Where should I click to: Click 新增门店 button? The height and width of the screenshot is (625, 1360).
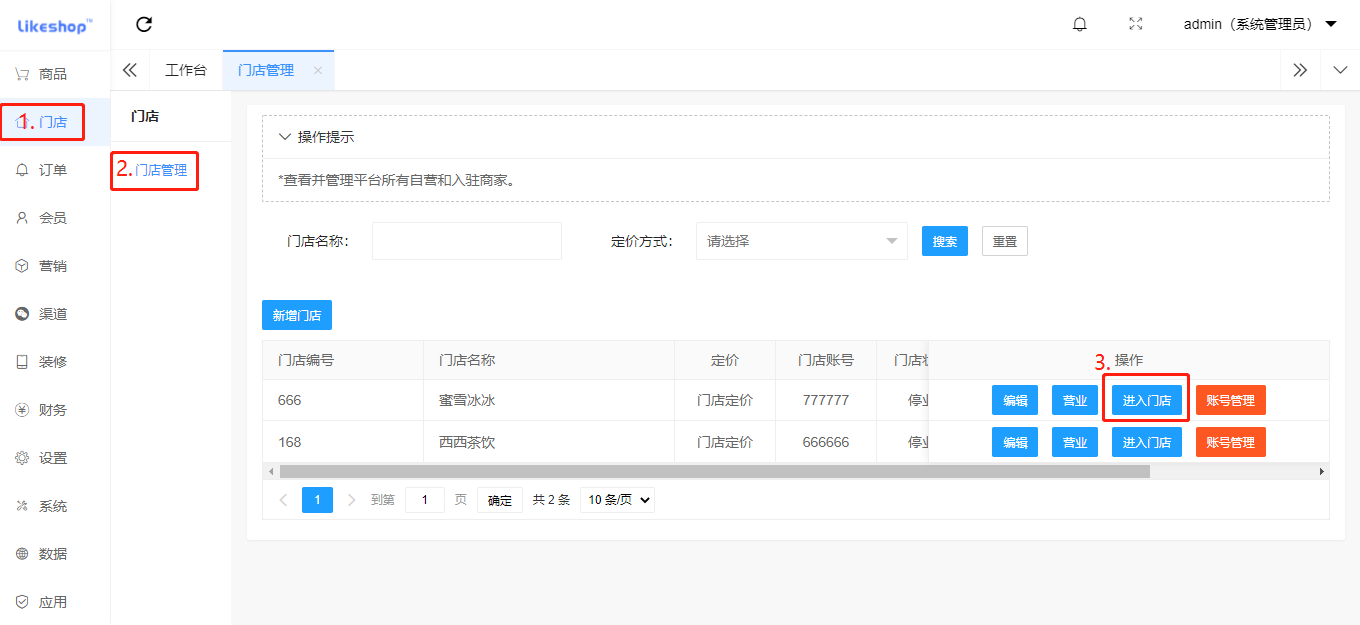[x=297, y=315]
